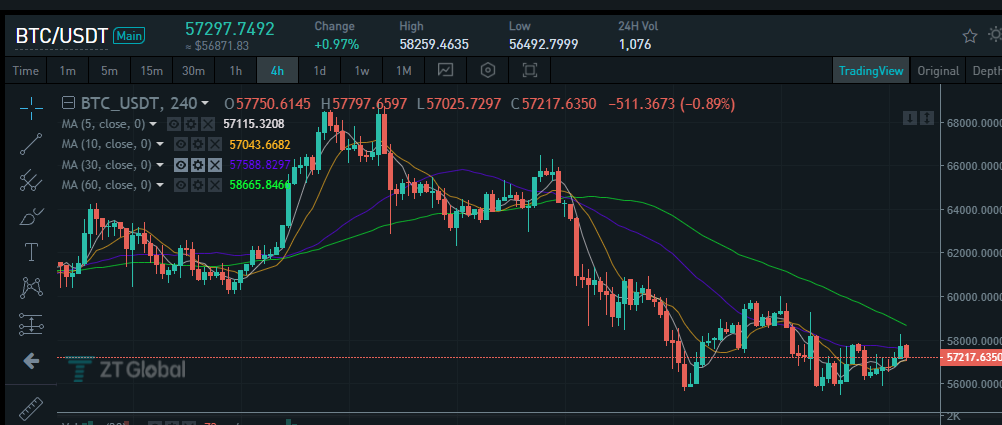Toggle visibility of MA 10 indicator
Viewport: 1002px width, 425px height.
click(x=181, y=144)
